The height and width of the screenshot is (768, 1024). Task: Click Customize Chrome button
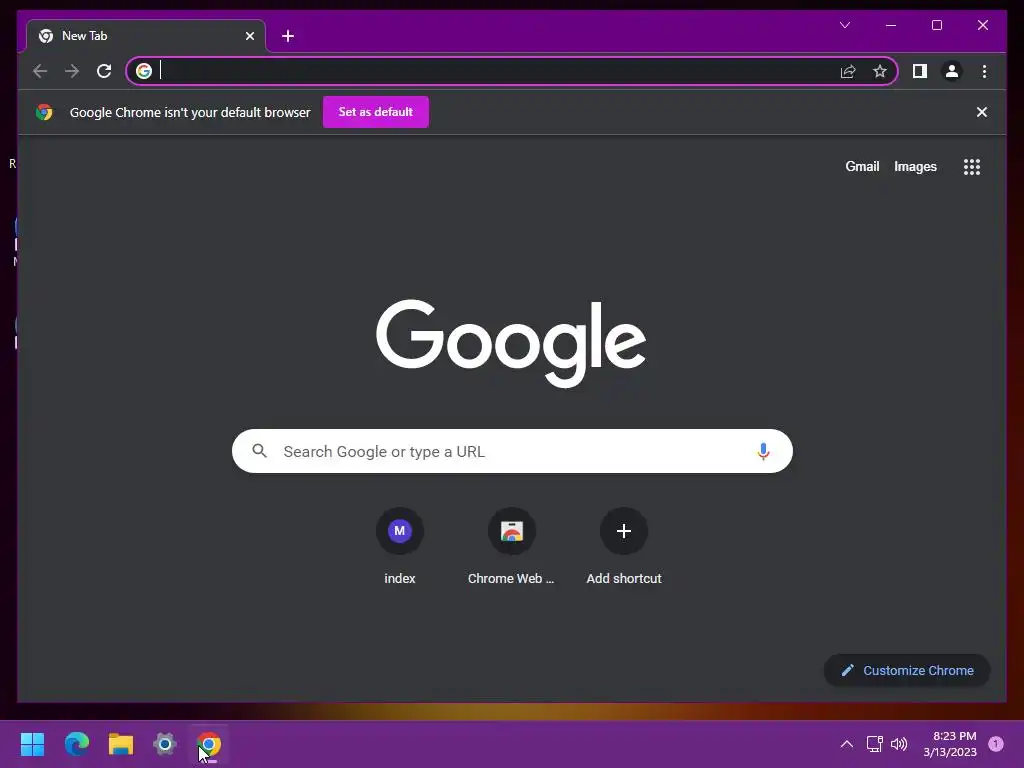click(907, 671)
